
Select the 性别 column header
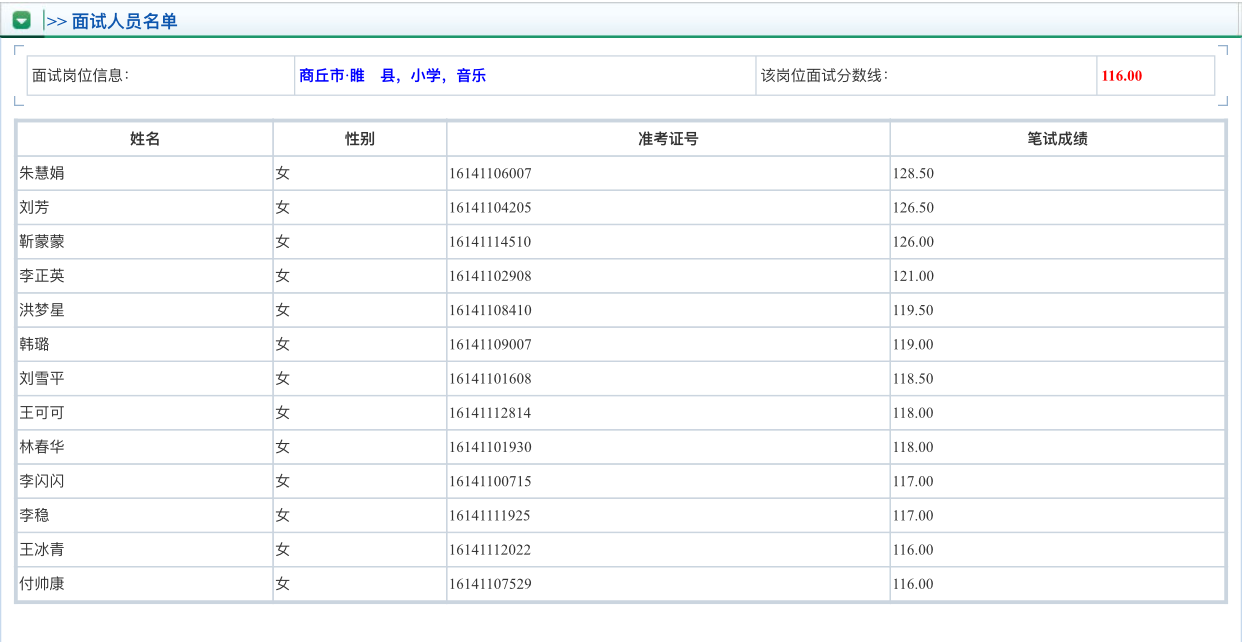click(x=359, y=138)
